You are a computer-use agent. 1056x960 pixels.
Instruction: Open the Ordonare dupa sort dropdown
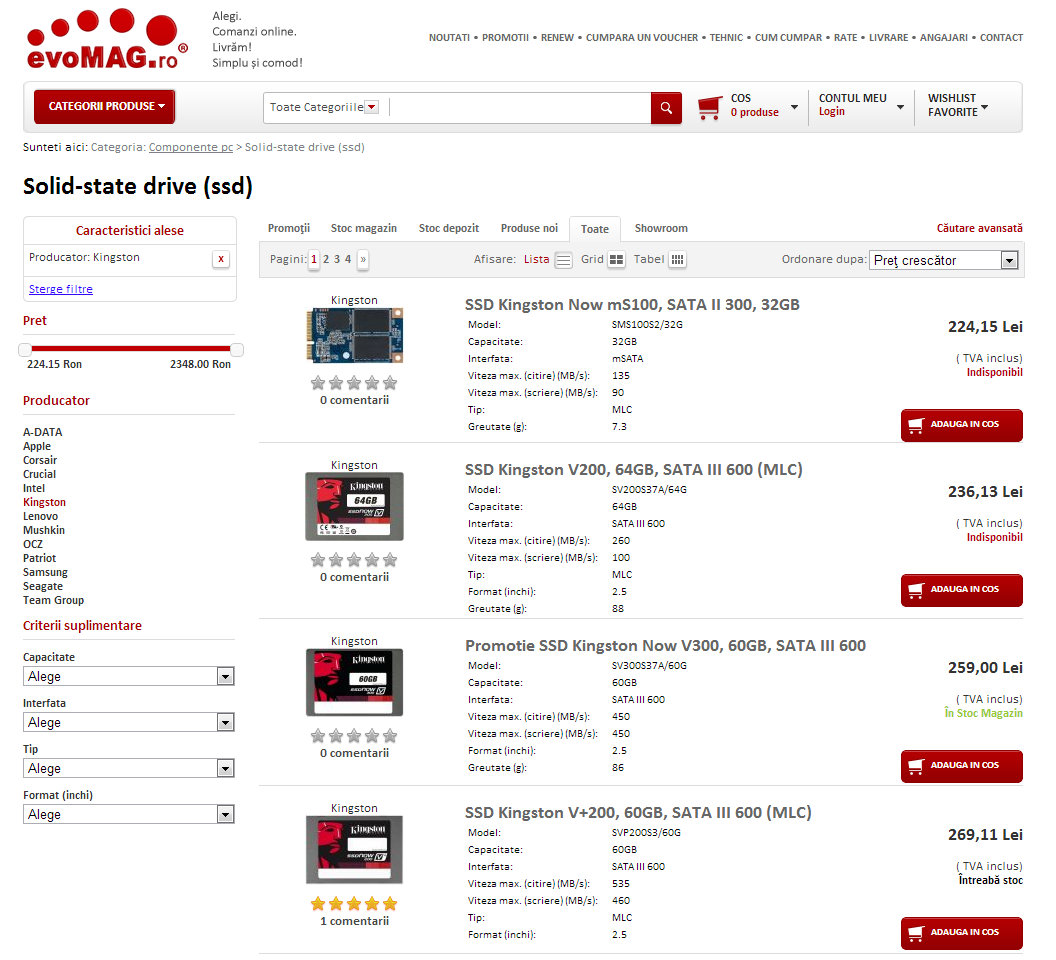tap(944, 261)
